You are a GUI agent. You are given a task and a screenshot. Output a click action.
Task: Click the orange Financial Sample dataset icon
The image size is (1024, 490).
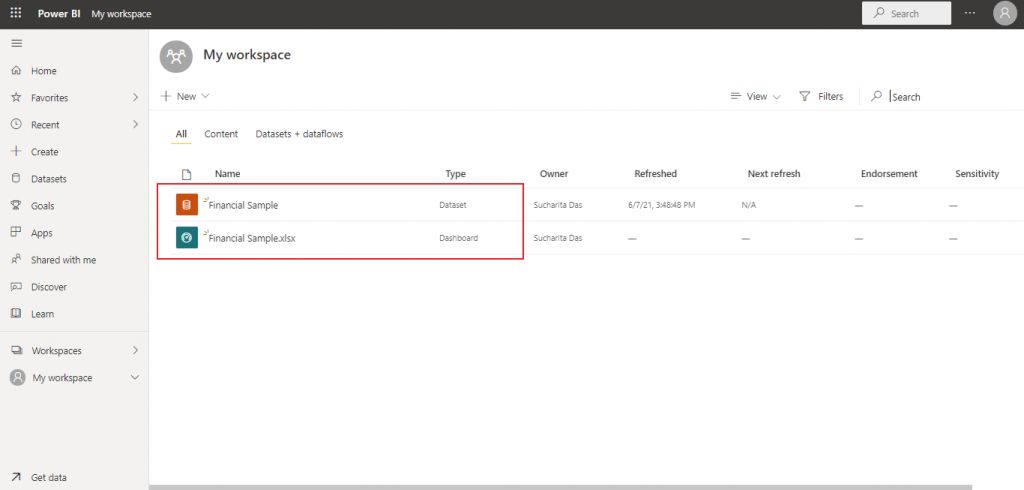(x=186, y=205)
